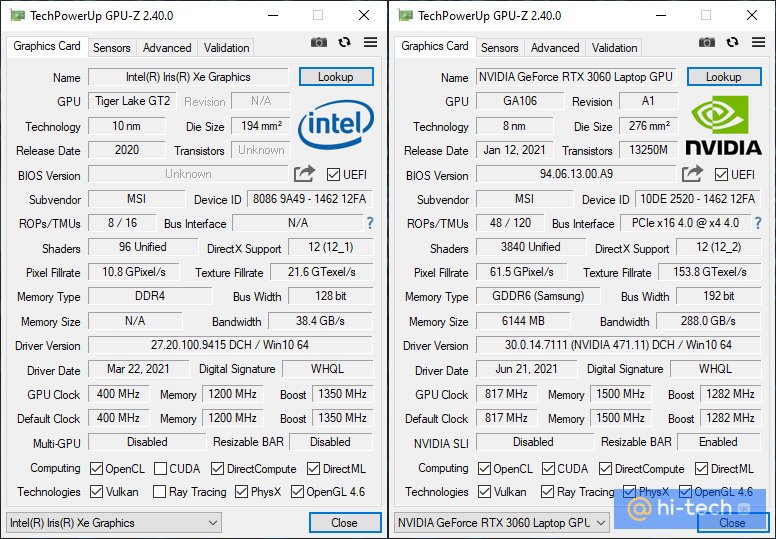Viewport: 776px width, 539px height.
Task: Toggle OpenCL checkbox in NVIDIA window
Action: [485, 468]
